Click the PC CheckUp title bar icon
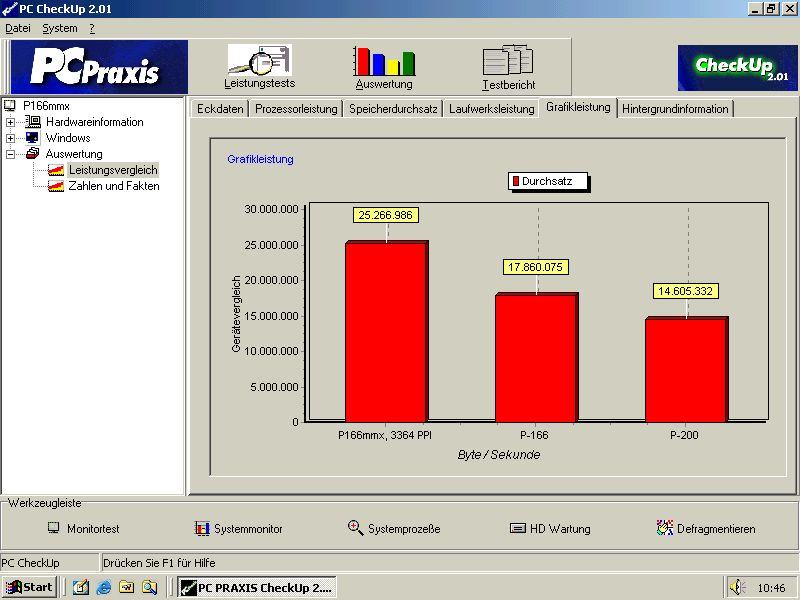This screenshot has height=600, width=800. (9, 9)
